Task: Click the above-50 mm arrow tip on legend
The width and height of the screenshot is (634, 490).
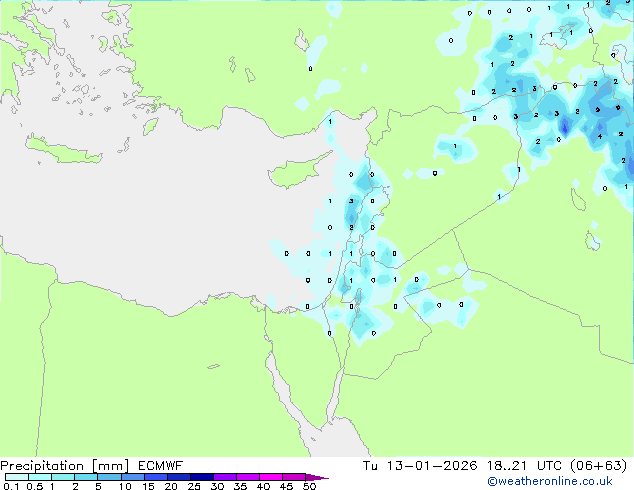Action: 317,477
